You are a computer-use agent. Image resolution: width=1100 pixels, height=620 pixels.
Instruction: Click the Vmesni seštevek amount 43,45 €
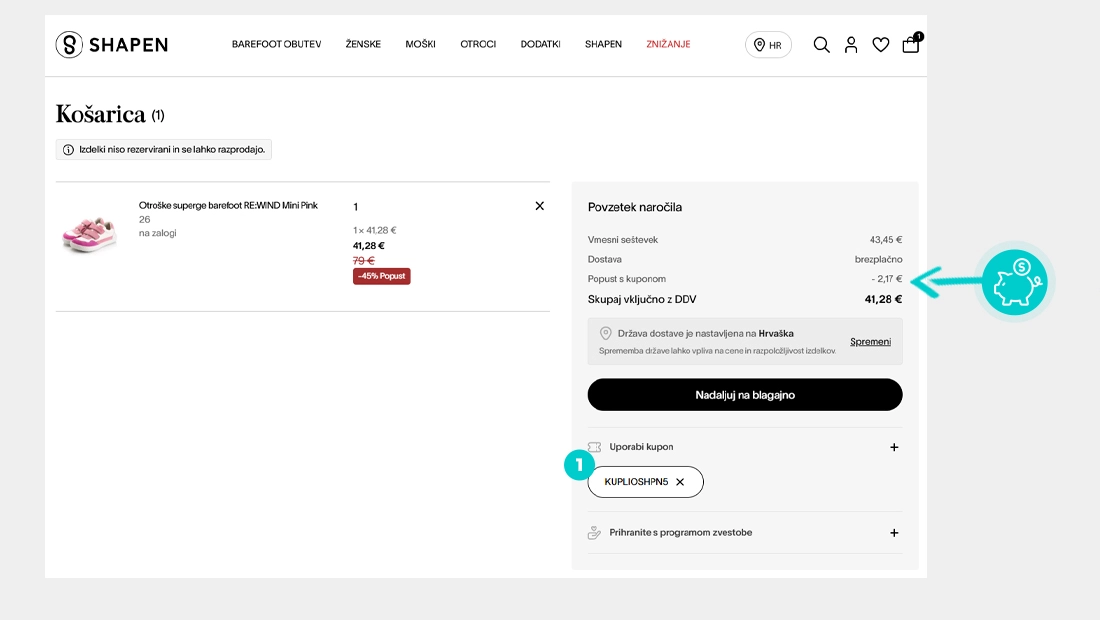886,240
